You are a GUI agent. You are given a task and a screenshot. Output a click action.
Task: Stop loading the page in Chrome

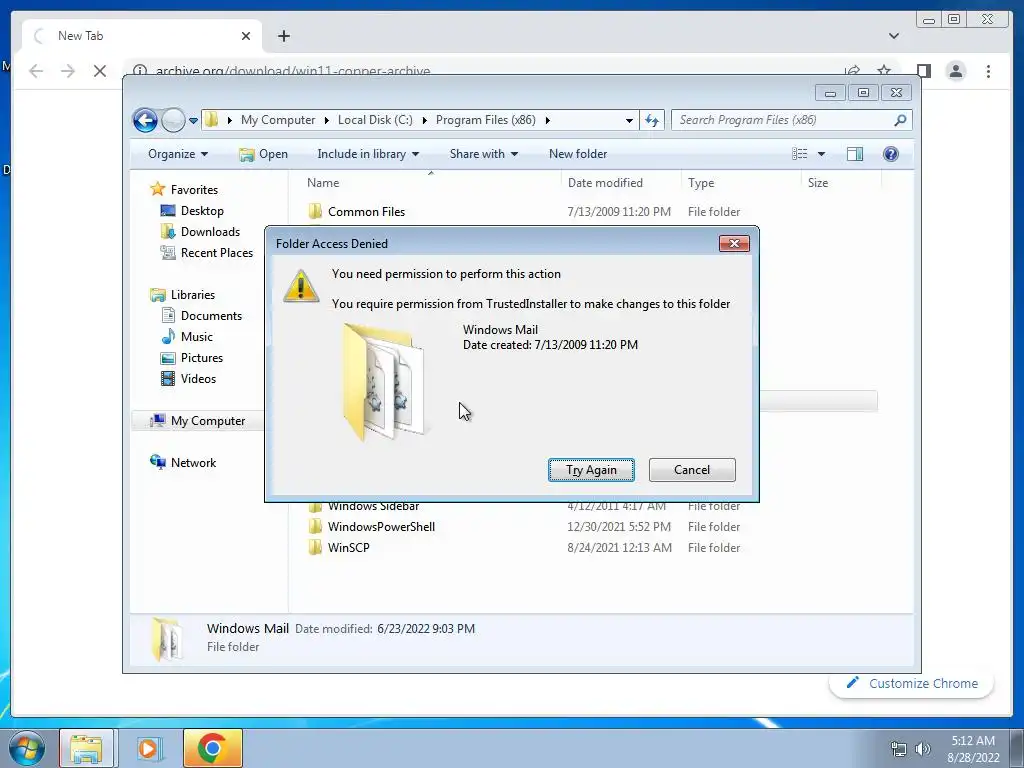(99, 71)
